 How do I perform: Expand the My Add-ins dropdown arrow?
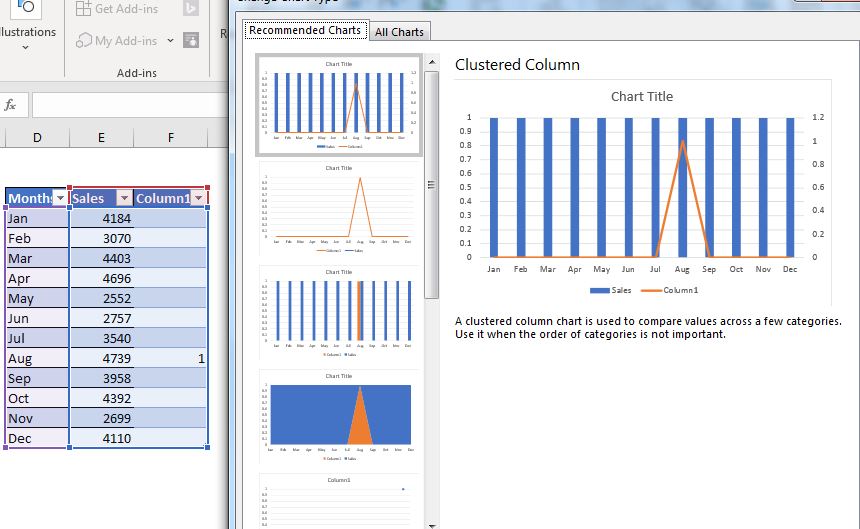170,41
